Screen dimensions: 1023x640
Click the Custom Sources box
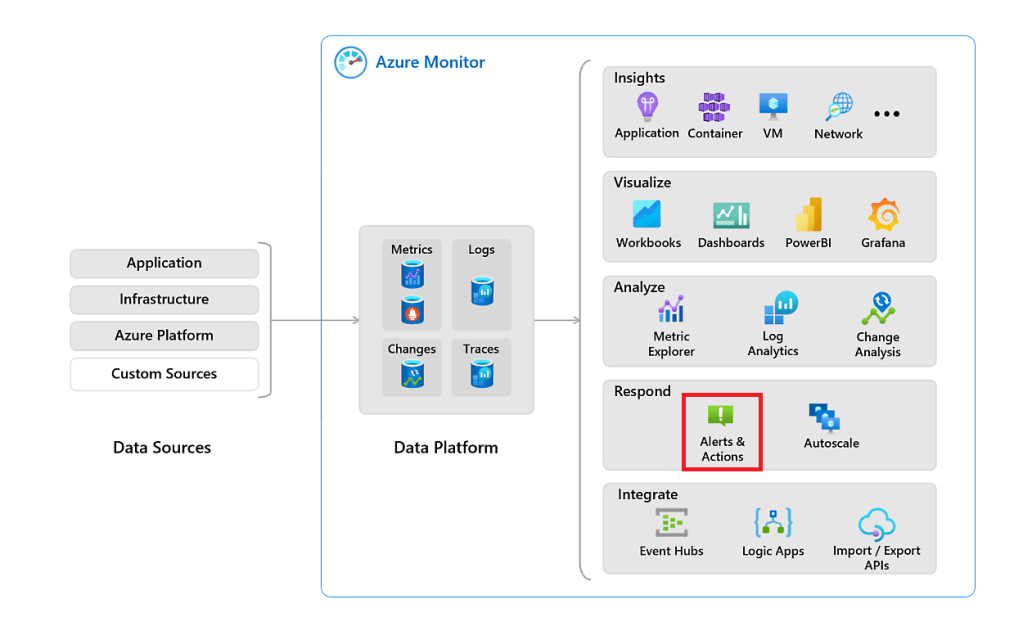[x=164, y=374]
